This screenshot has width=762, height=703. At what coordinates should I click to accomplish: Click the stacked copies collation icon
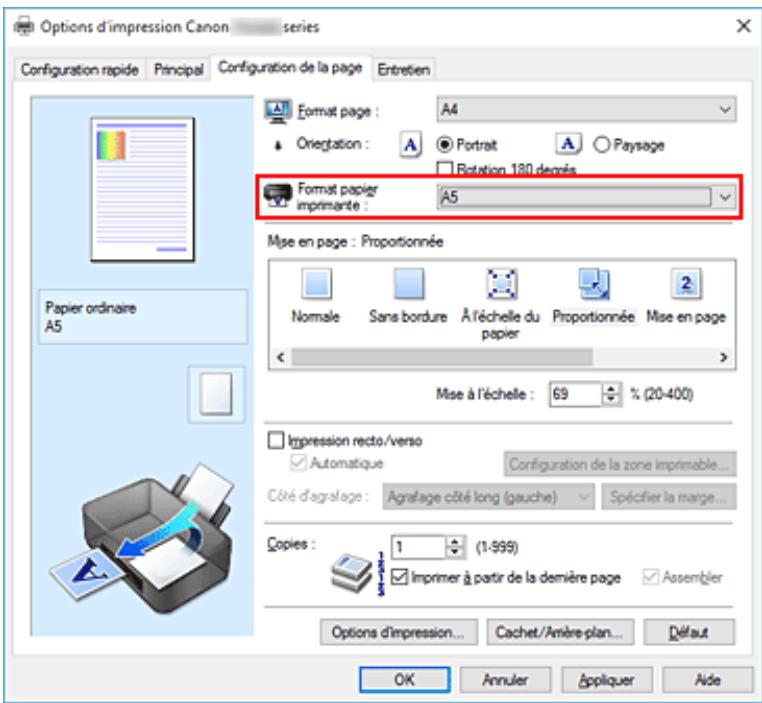point(352,572)
